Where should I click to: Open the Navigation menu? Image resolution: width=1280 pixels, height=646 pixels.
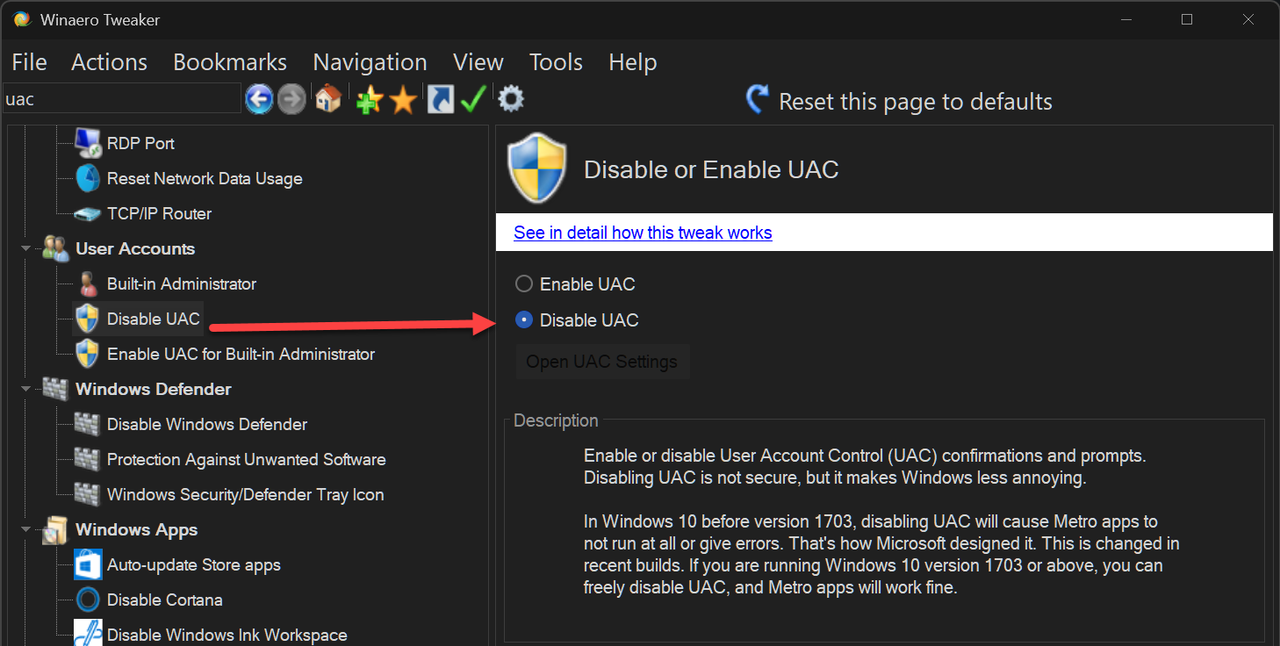pos(370,62)
